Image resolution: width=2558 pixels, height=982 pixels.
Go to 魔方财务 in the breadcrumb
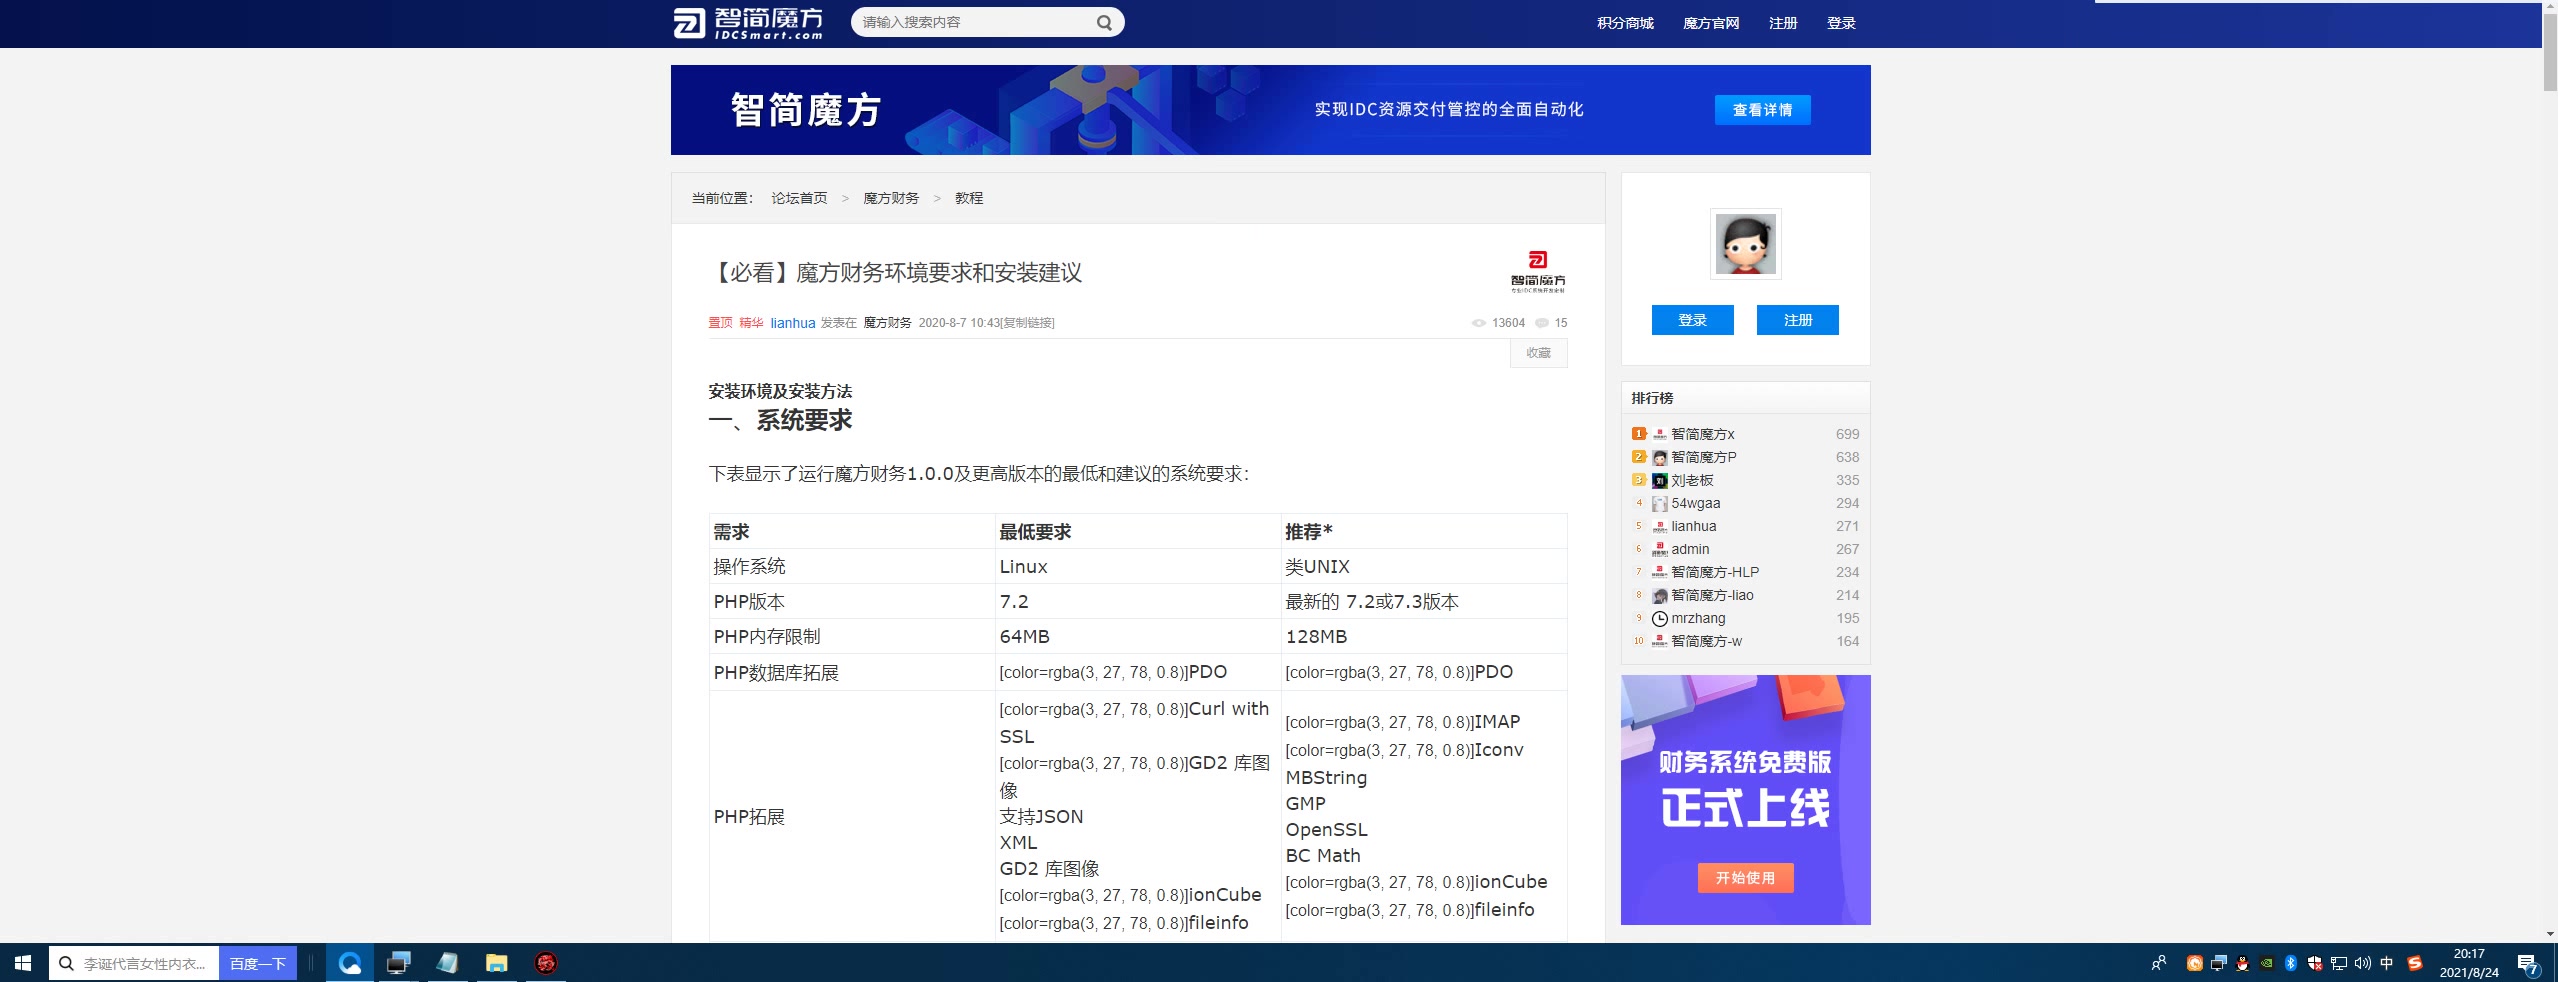[x=891, y=198]
